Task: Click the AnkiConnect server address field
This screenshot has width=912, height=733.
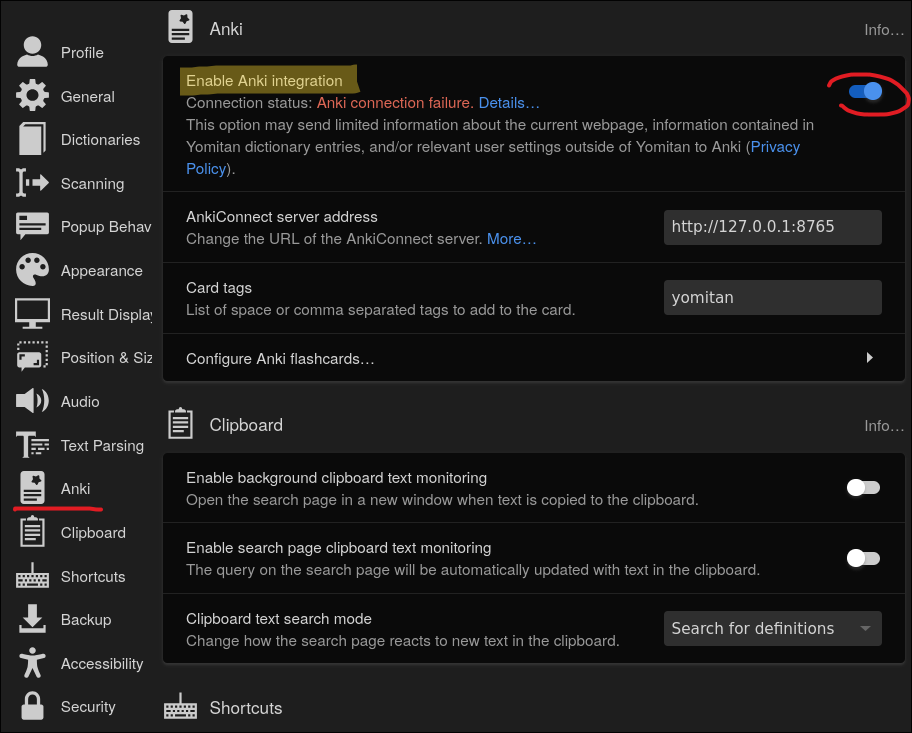Action: click(772, 227)
